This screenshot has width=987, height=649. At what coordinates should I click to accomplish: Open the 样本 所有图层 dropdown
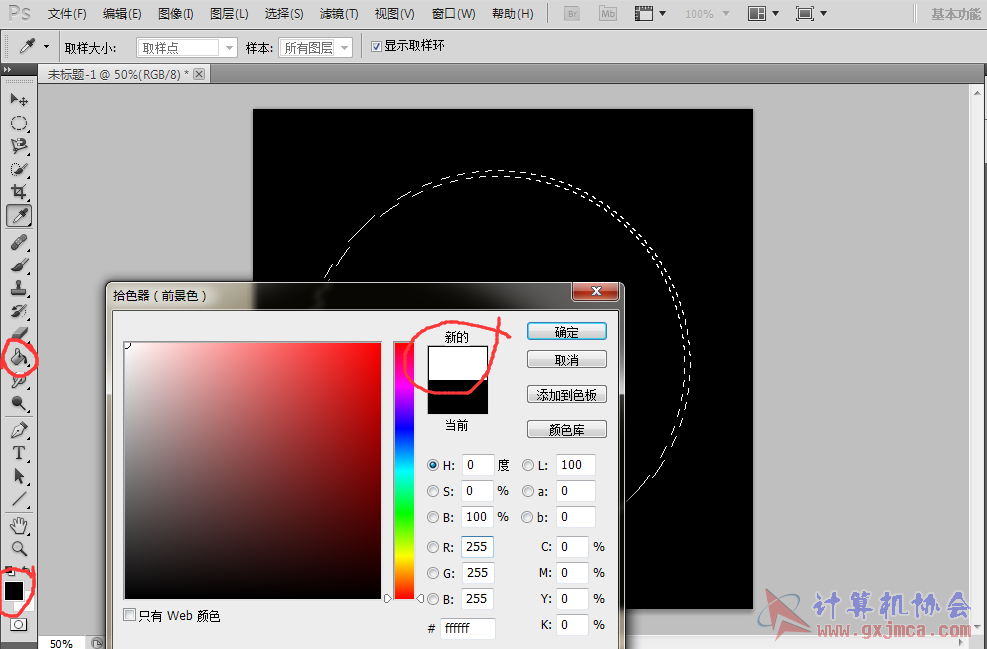315,47
